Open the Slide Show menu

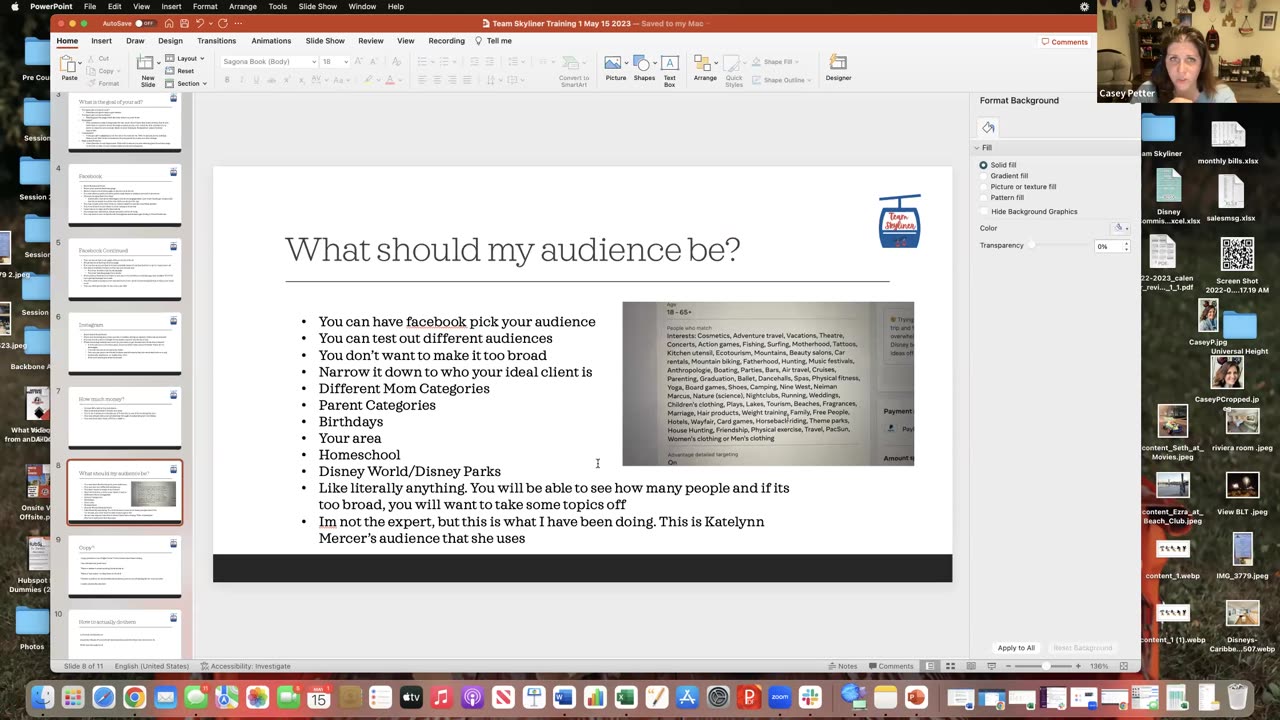pos(317,7)
